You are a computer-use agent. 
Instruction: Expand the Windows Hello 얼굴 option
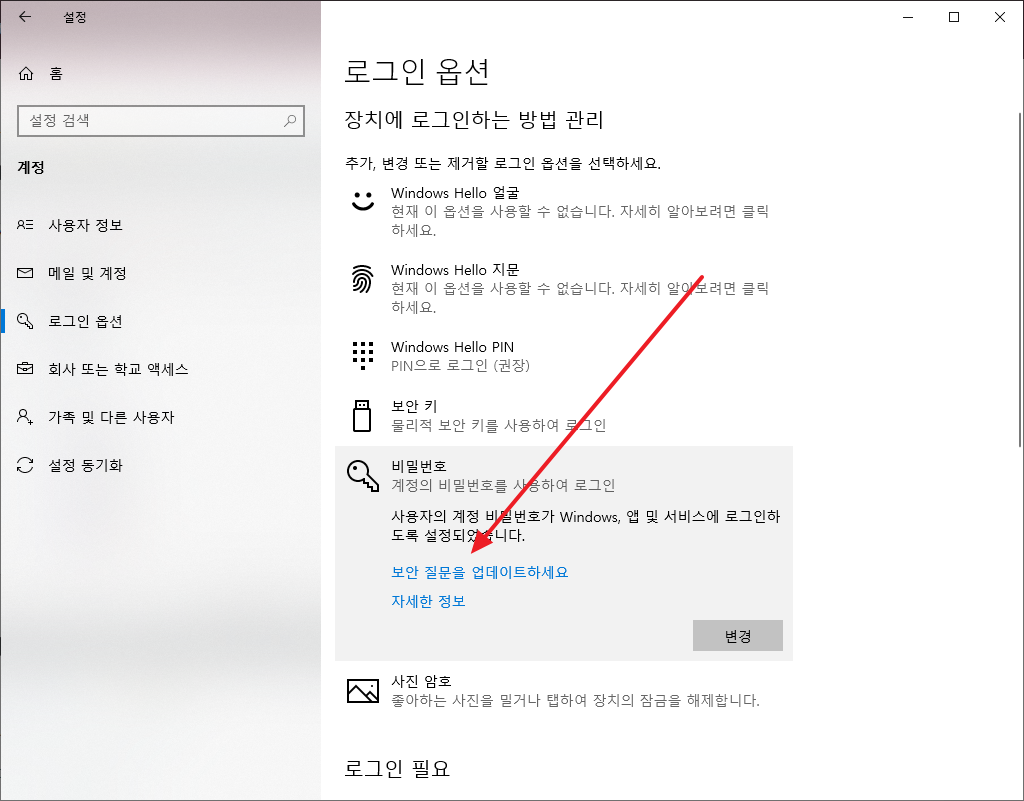pos(564,211)
